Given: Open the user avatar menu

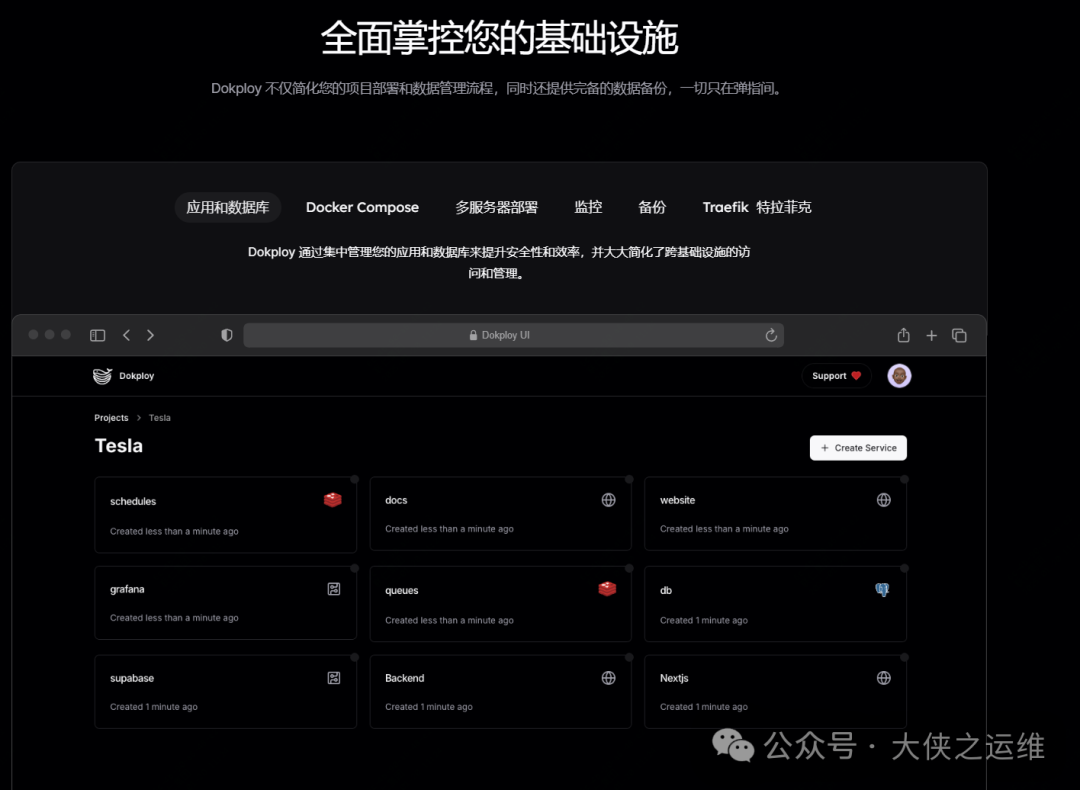Looking at the screenshot, I should click(x=899, y=376).
